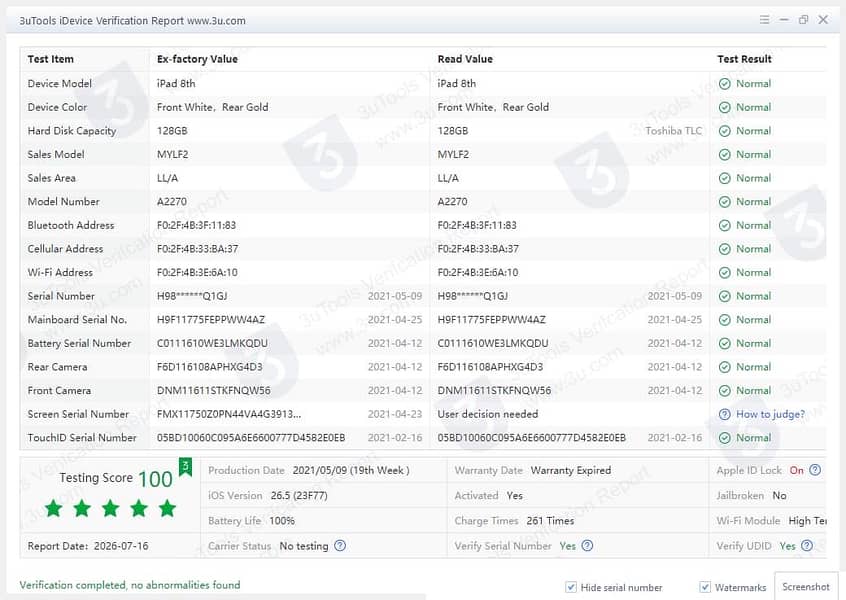This screenshot has height=600, width=846.
Task: Click the Jailbroken No value
Action: pos(779,495)
